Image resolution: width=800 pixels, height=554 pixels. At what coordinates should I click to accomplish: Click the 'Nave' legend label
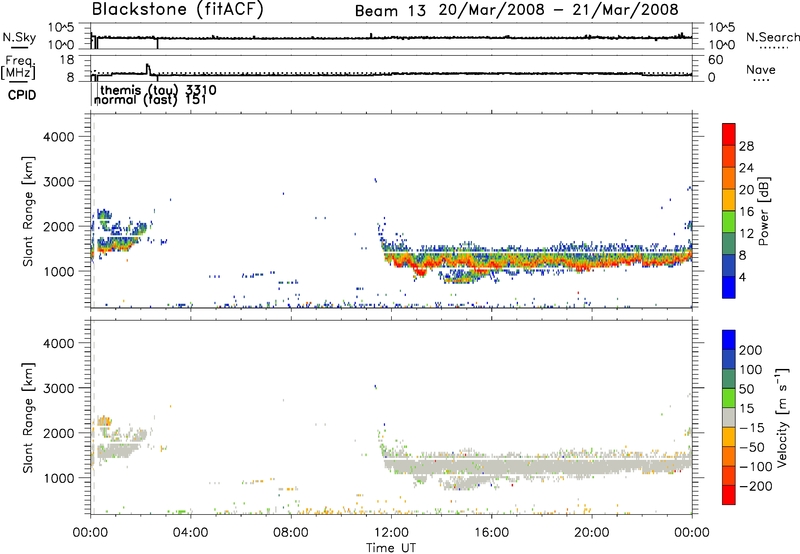tap(761, 70)
